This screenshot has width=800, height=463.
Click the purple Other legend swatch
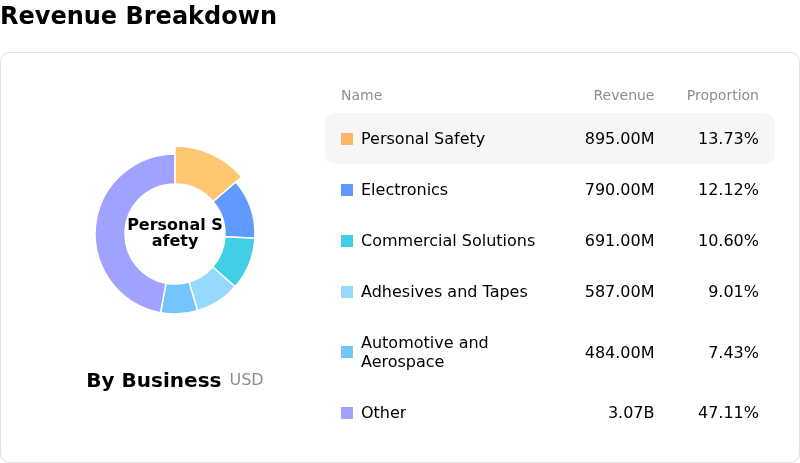(347, 413)
